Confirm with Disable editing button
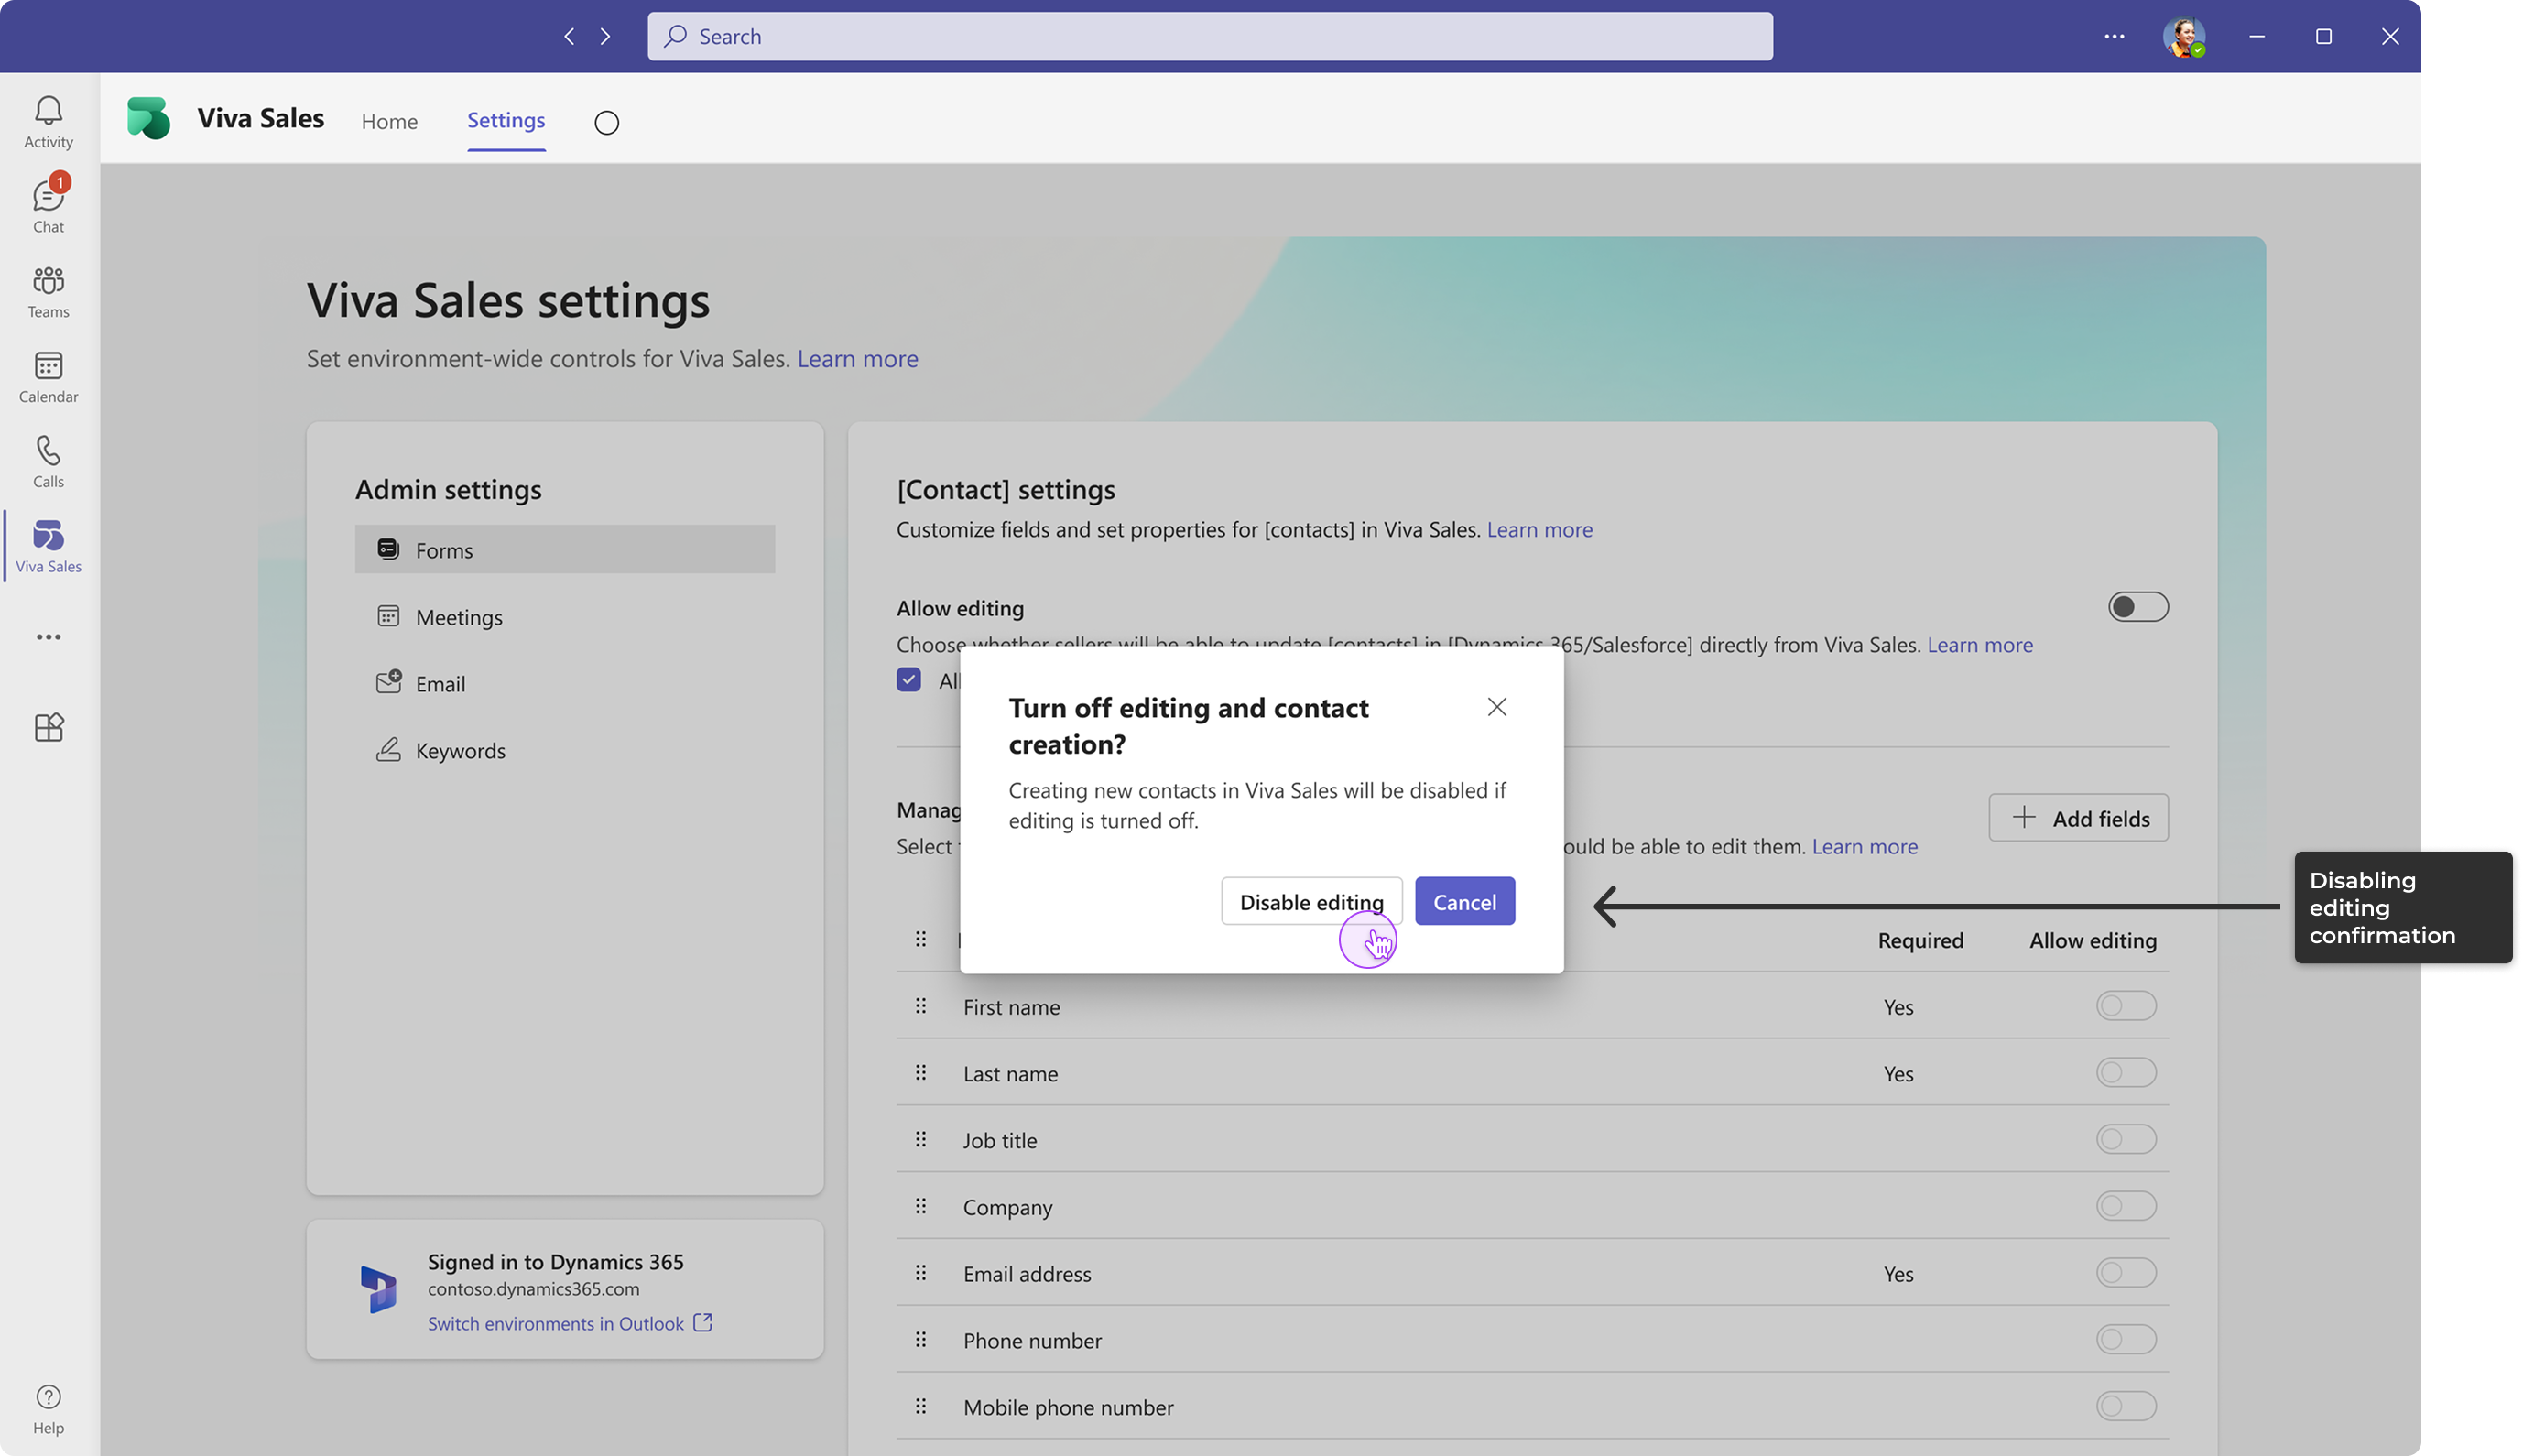The width and height of the screenshot is (2523, 1456). point(1311,901)
